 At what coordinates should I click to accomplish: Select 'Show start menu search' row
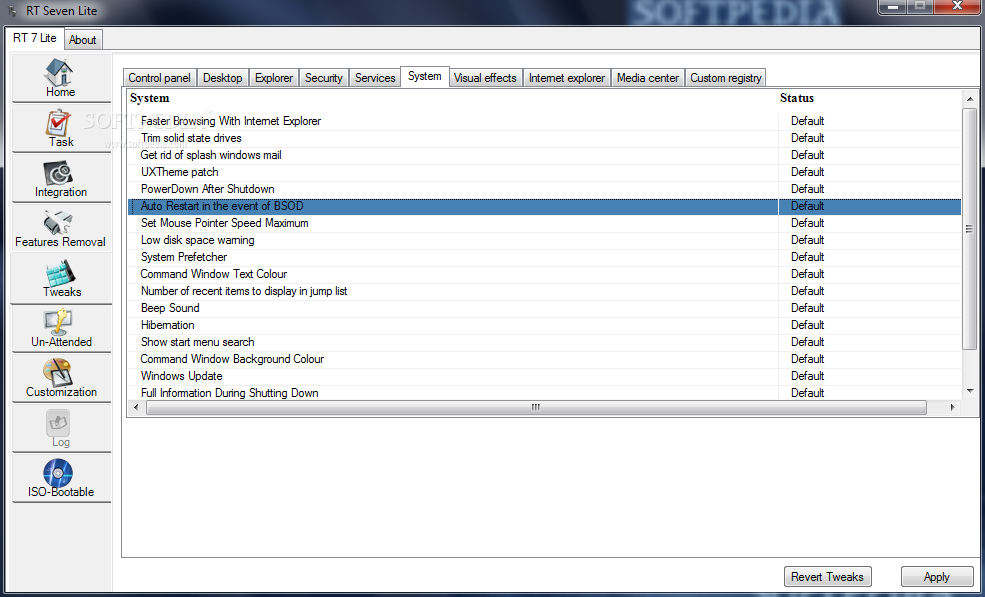point(545,342)
